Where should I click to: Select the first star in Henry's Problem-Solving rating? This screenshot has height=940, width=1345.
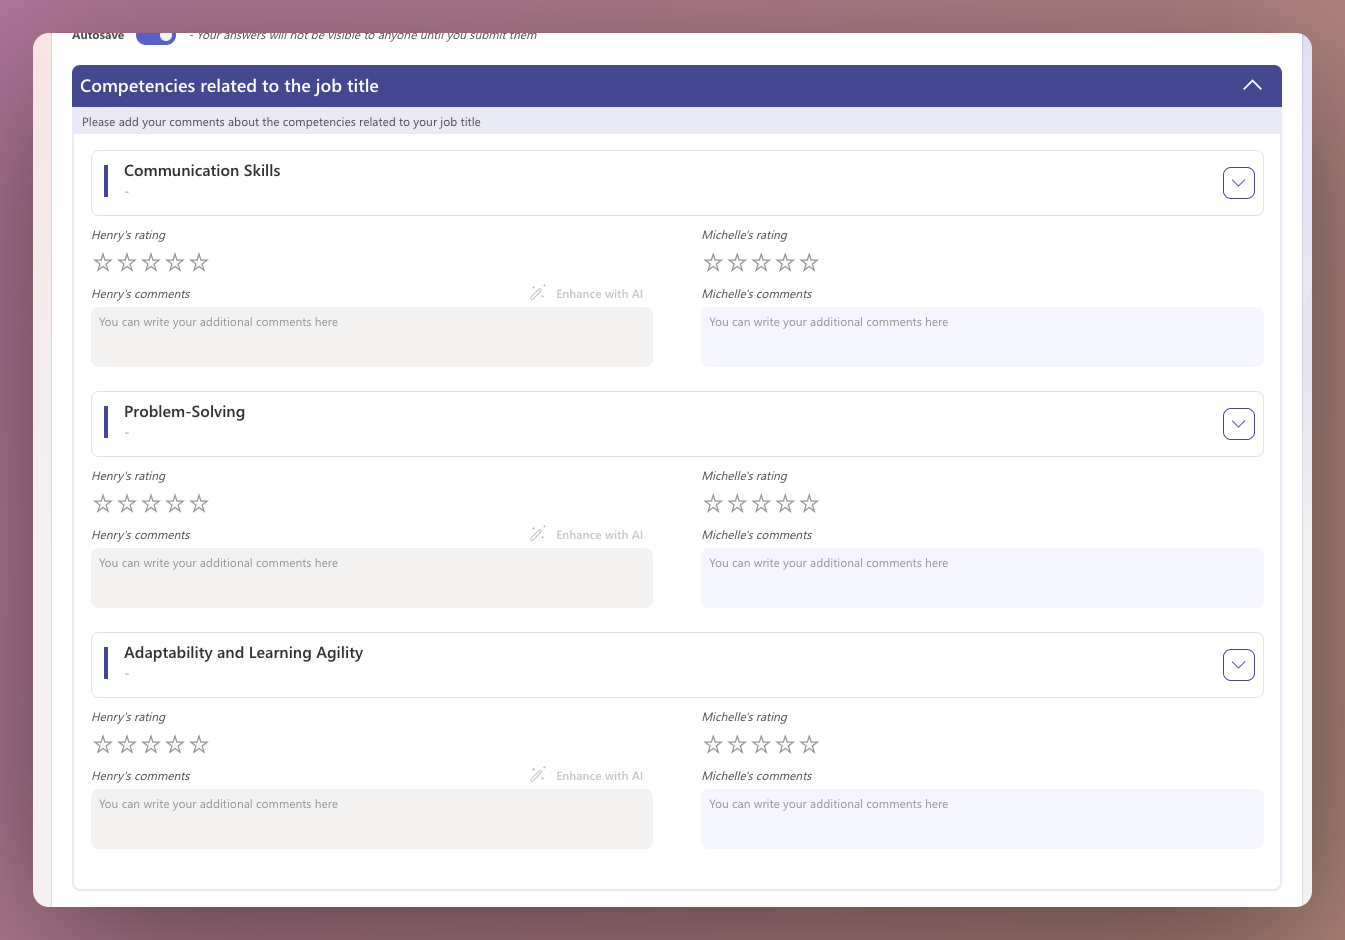(x=103, y=503)
